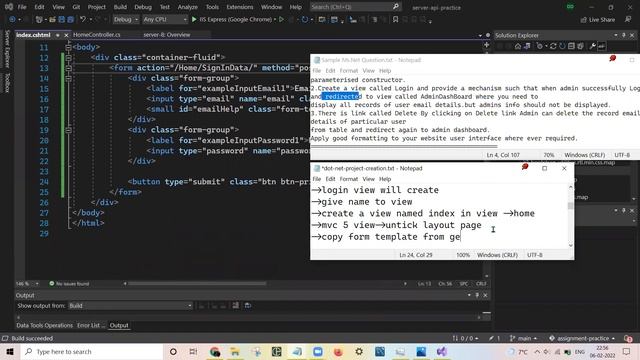
Task: Click Show All Files icon in Solution Explorer
Action: pyautogui.click(x=580, y=46)
